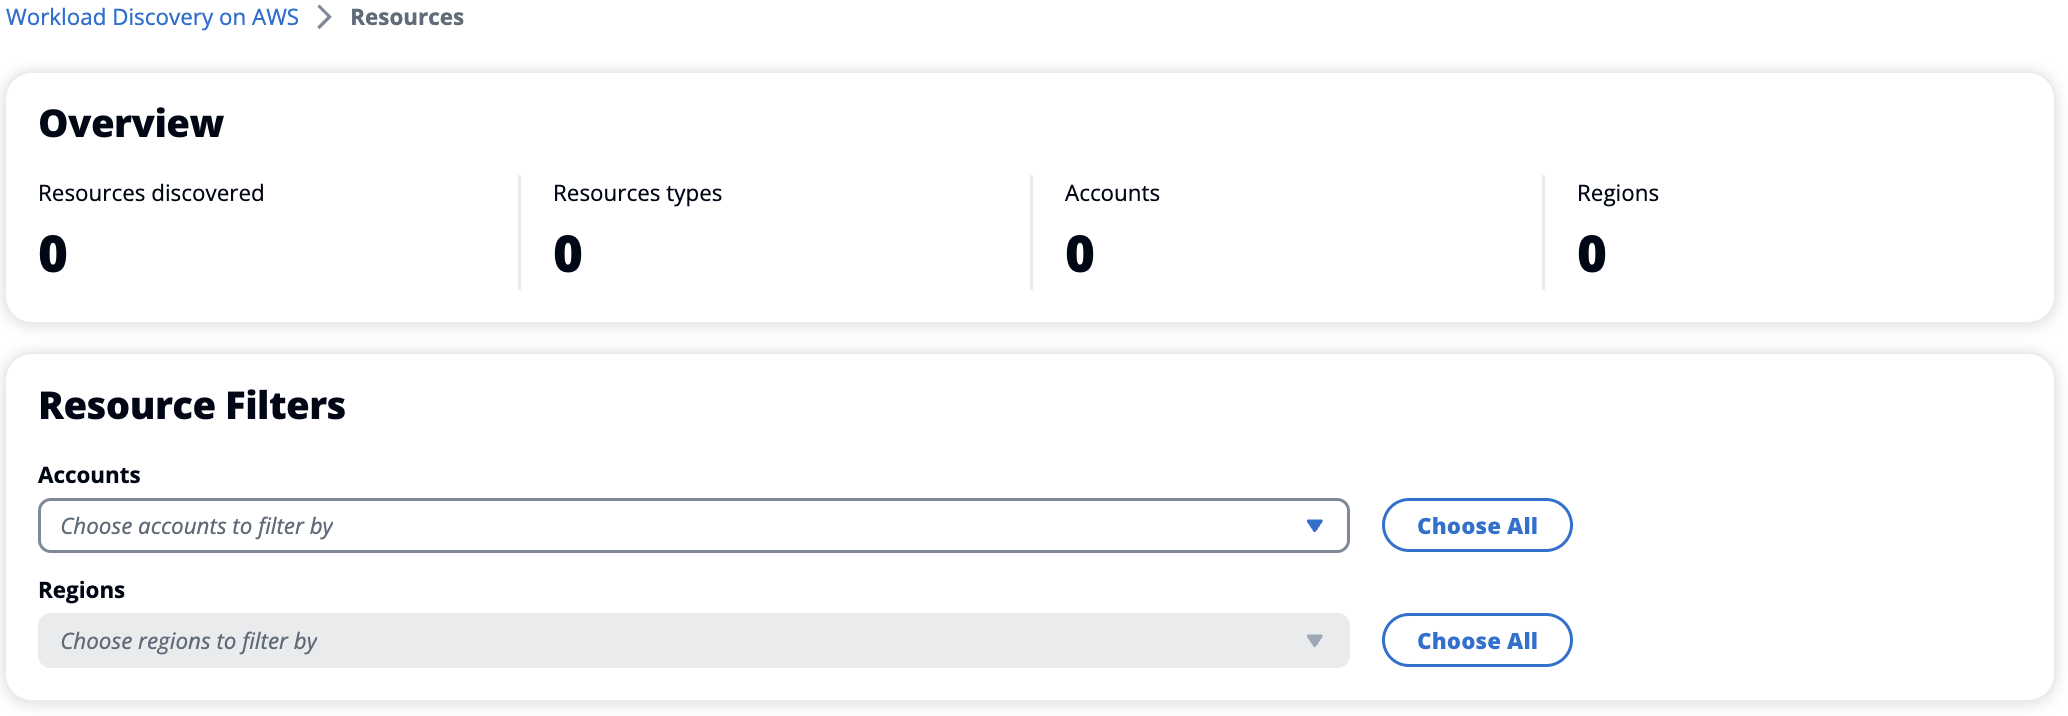Expand accounts filter using its arrow icon

pos(1314,526)
